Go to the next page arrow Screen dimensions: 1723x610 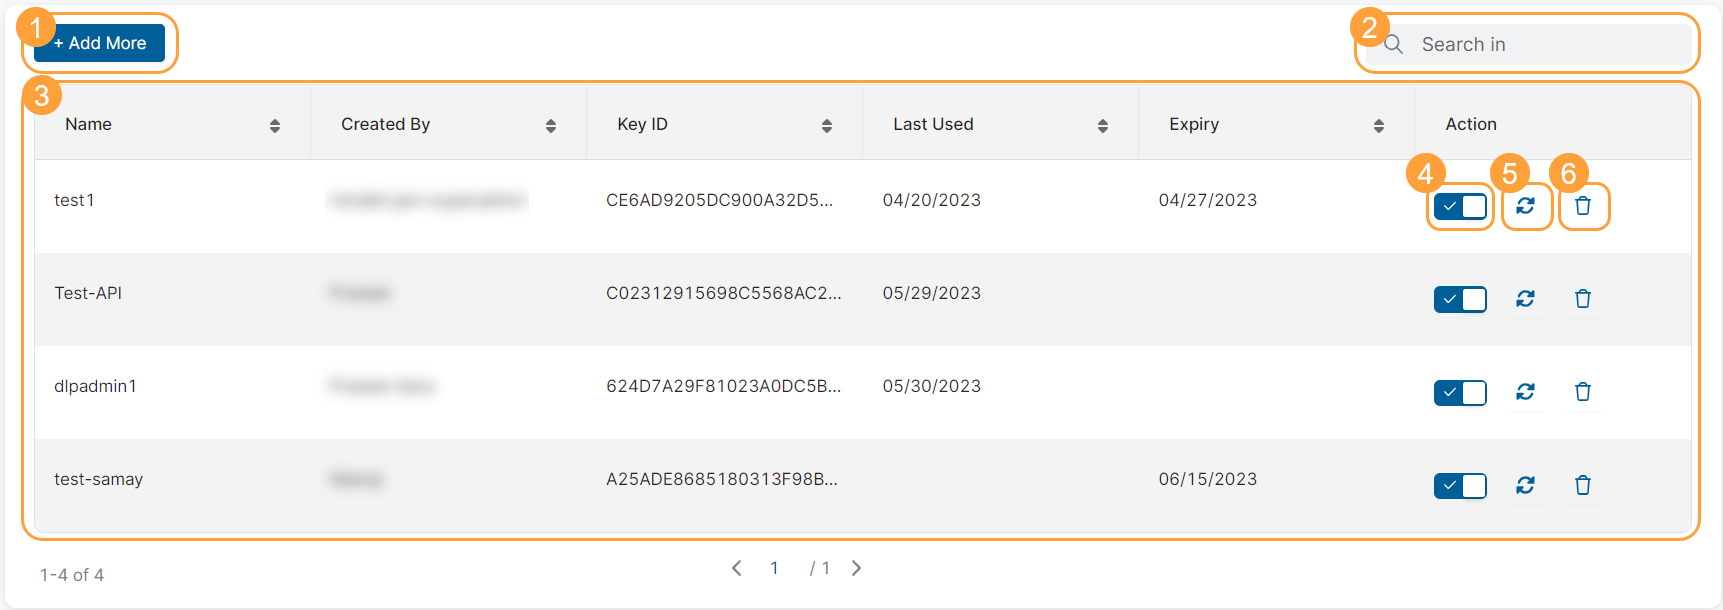(856, 568)
